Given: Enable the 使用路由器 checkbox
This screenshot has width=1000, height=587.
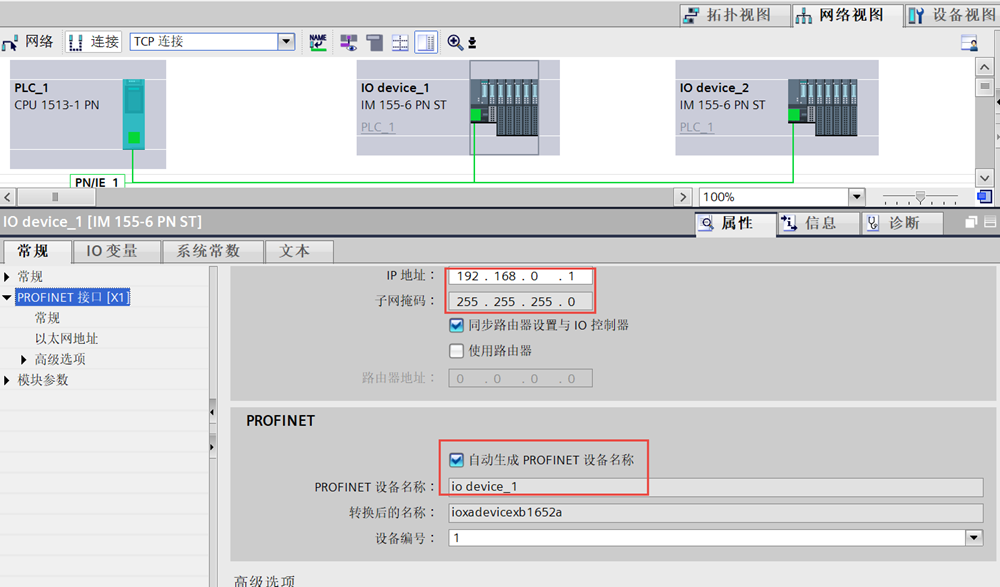Looking at the screenshot, I should 457,351.
